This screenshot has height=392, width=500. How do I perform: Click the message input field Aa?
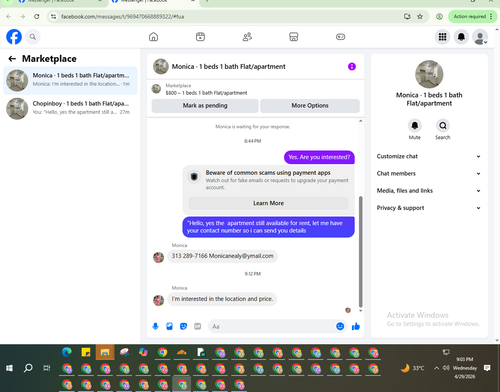[272, 326]
